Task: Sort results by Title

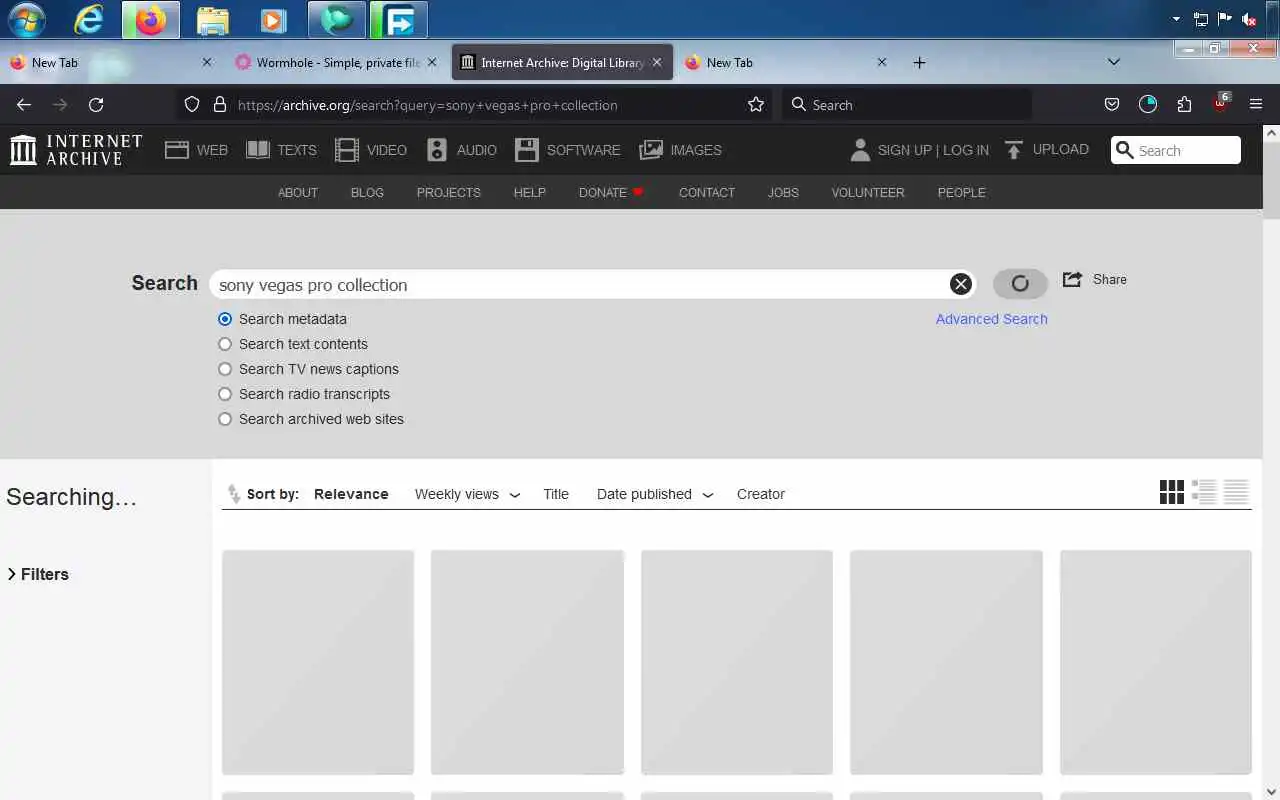Action: click(x=556, y=494)
